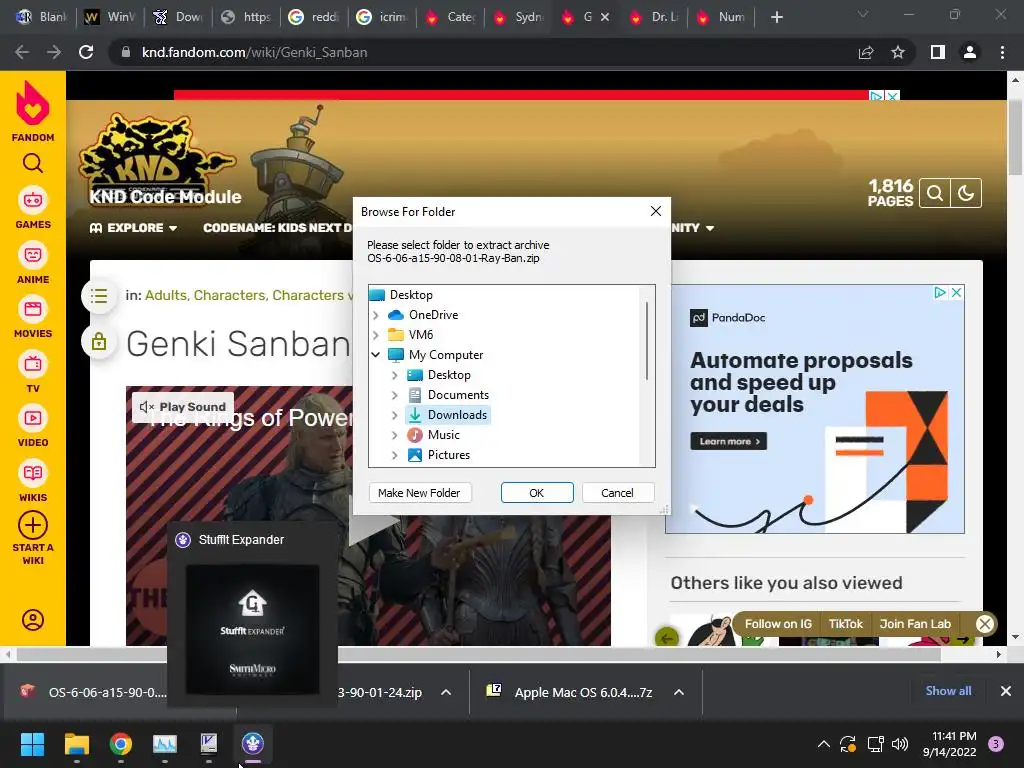Go back to previous page
The width and height of the screenshot is (1024, 768).
point(22,52)
